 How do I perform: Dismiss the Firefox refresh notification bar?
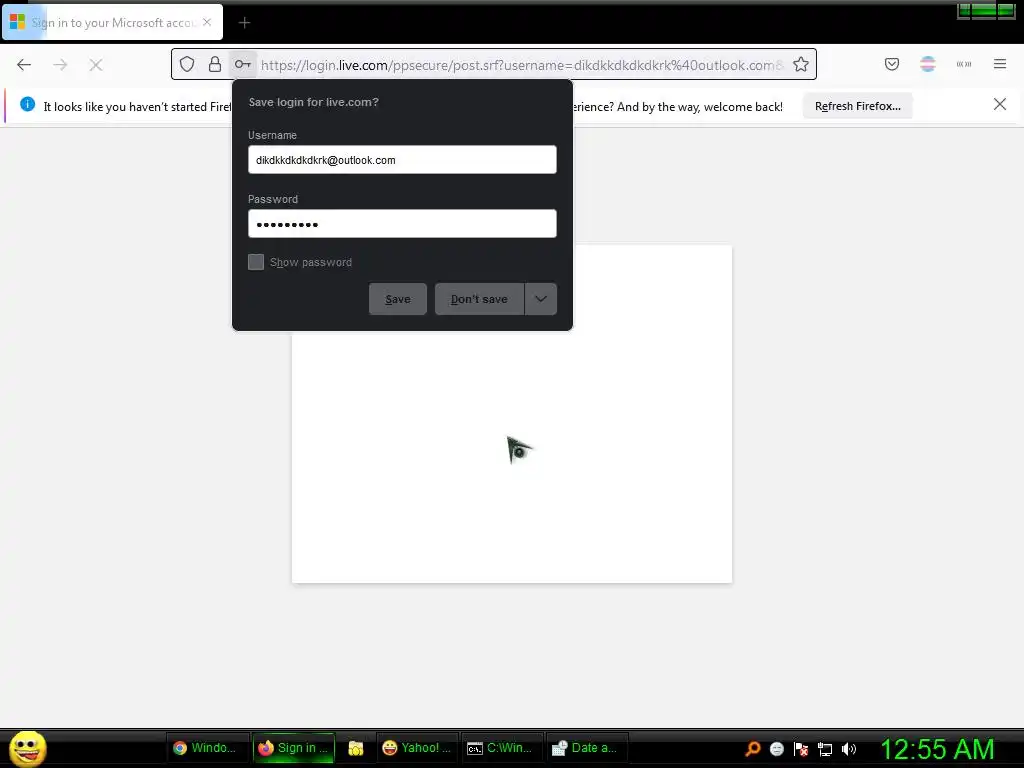(1000, 104)
